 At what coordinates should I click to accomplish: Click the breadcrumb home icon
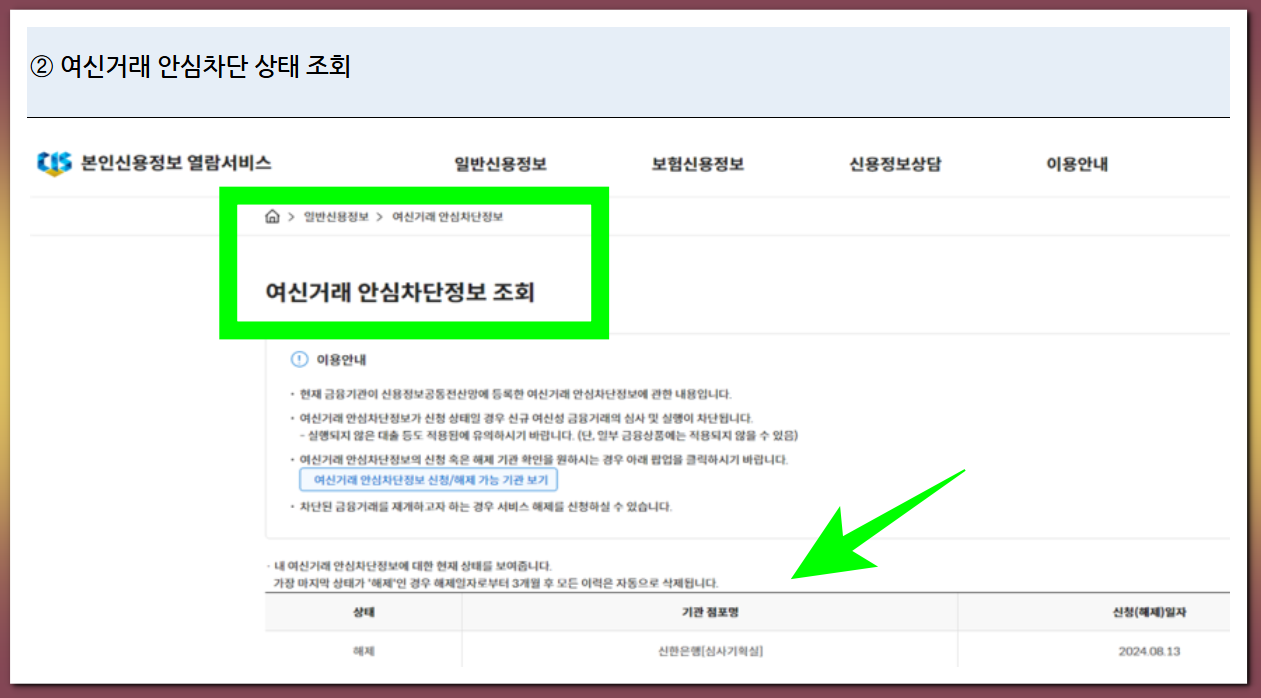coord(271,214)
